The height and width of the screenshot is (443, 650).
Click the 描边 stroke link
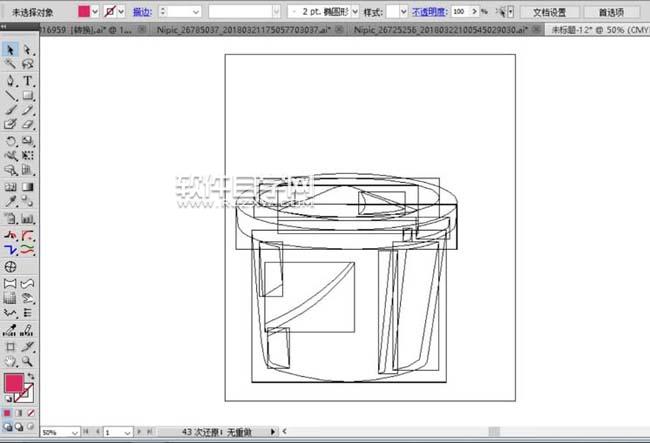tap(142, 12)
